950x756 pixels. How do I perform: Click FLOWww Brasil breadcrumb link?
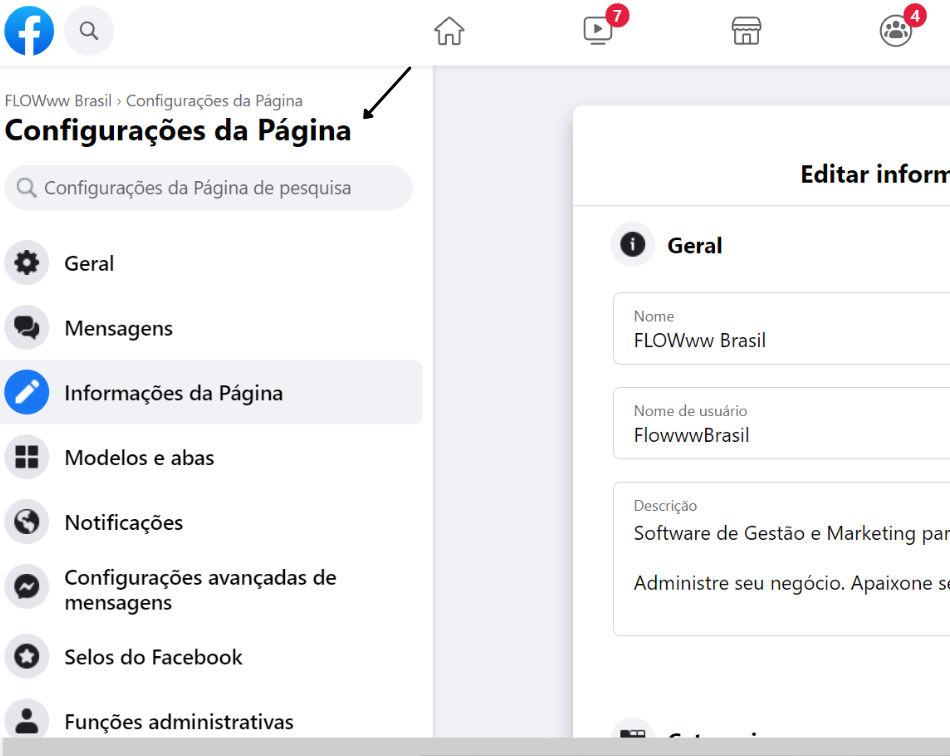coord(58,101)
